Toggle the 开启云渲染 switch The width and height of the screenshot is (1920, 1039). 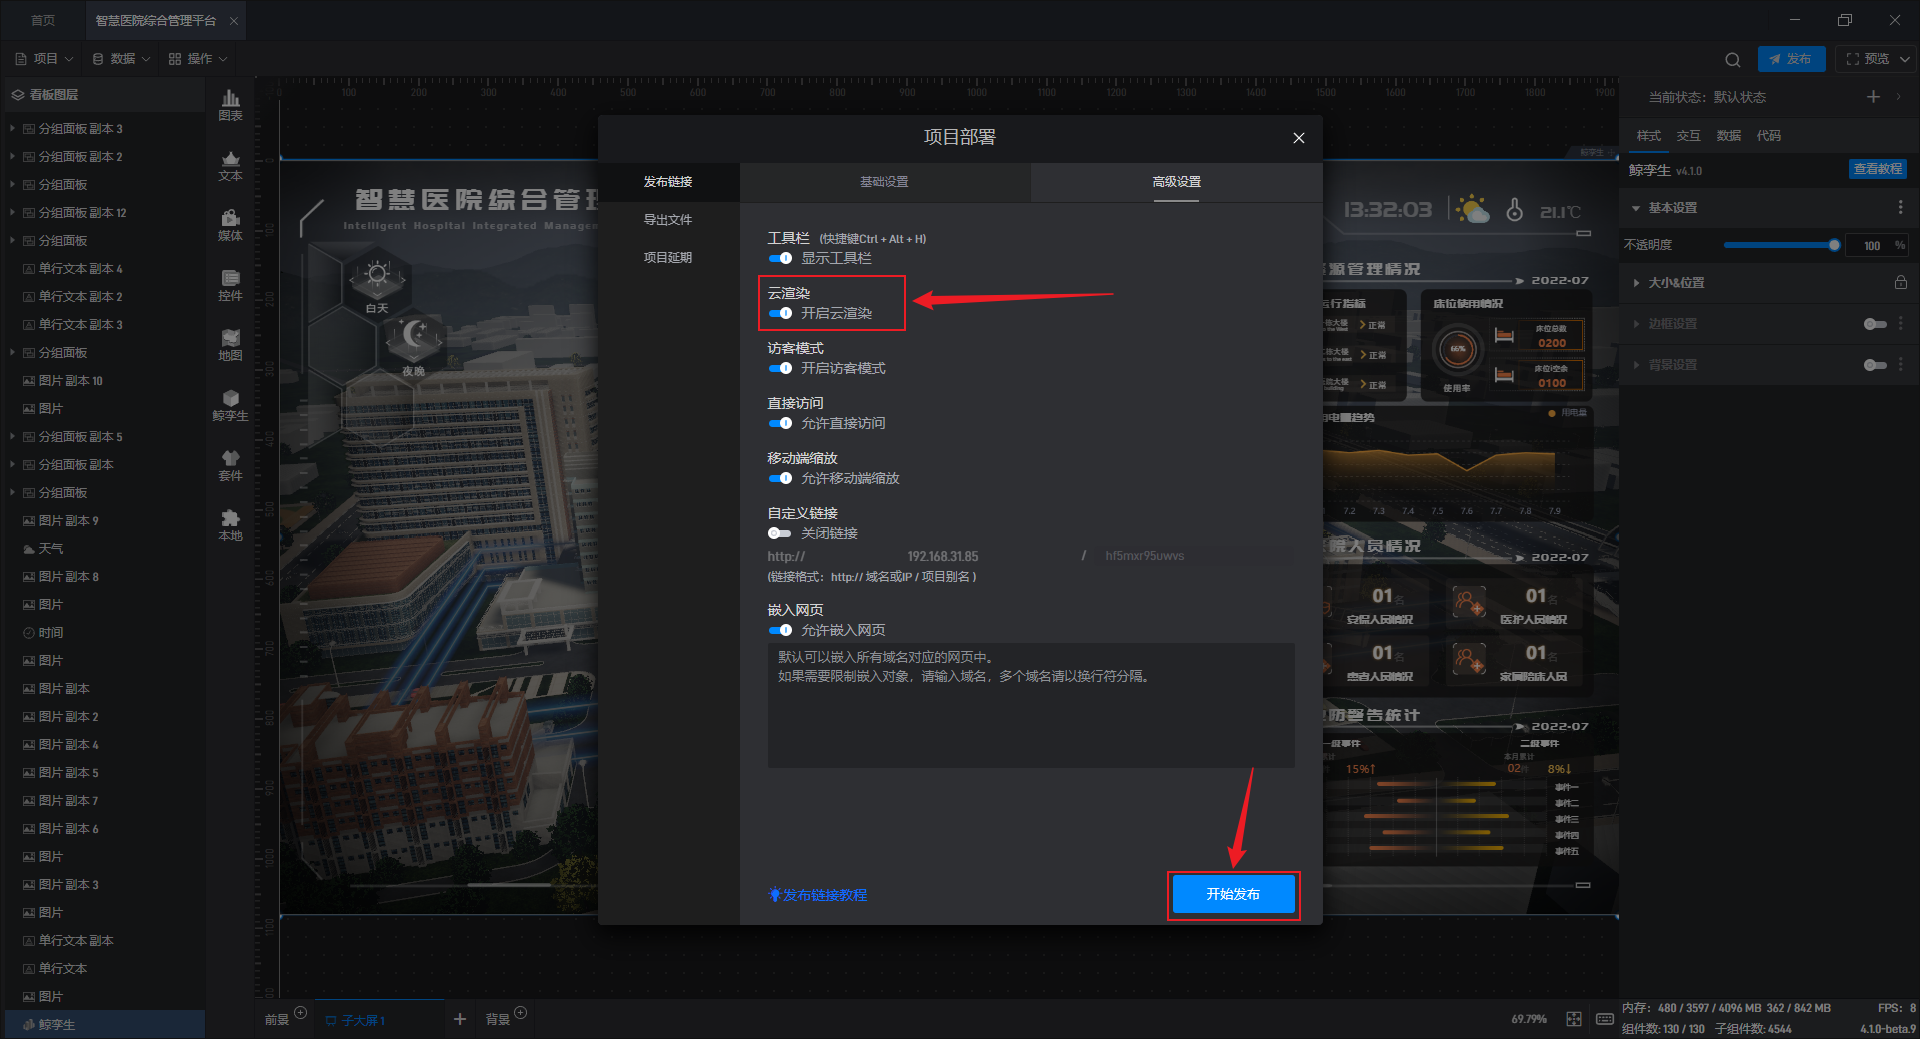tap(780, 313)
